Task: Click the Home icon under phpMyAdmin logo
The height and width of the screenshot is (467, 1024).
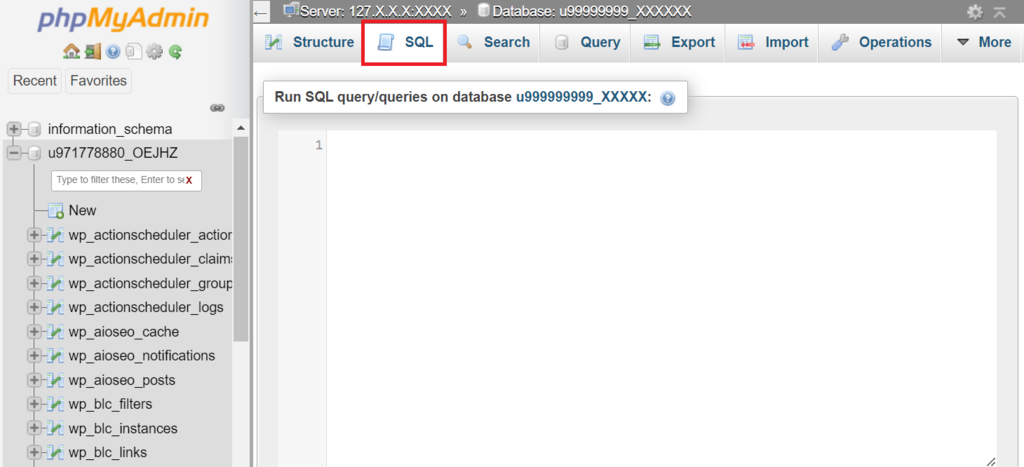Action: click(x=71, y=51)
